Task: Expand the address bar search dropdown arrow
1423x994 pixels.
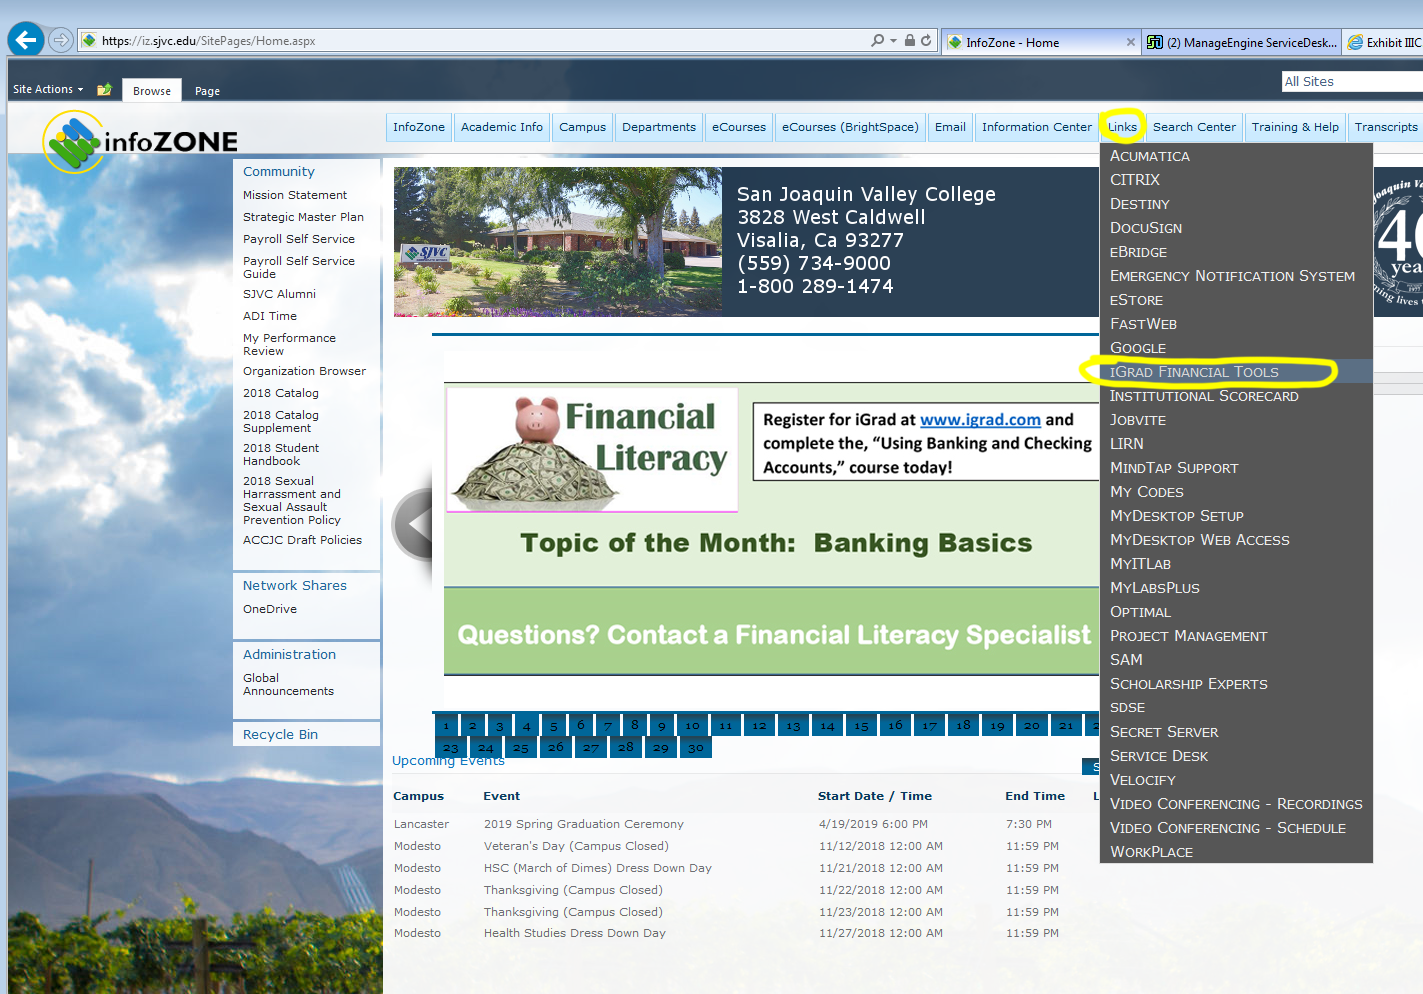Action: pos(893,41)
